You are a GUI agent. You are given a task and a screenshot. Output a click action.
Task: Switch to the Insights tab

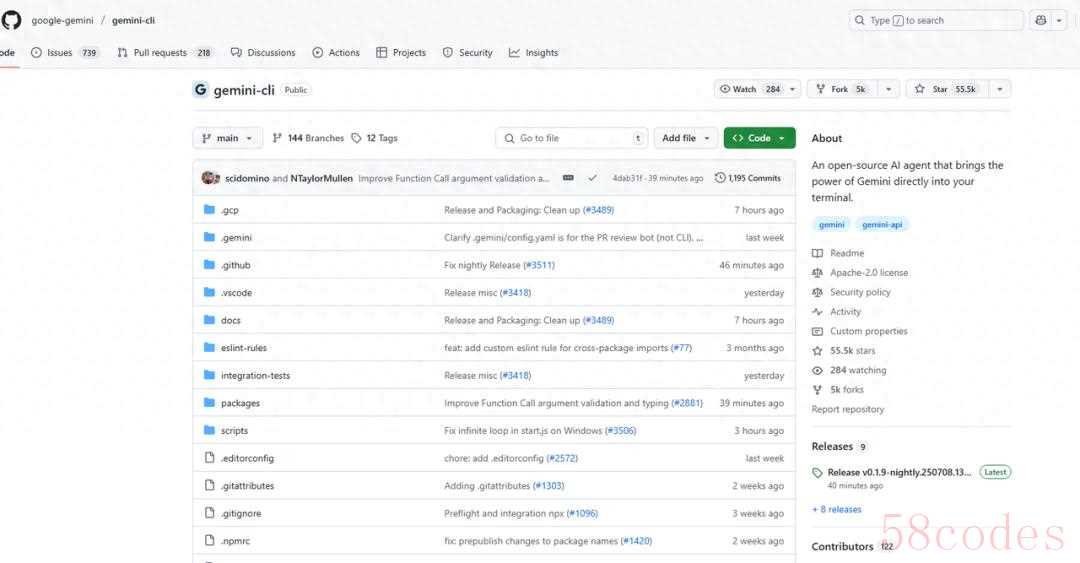pyautogui.click(x=533, y=52)
